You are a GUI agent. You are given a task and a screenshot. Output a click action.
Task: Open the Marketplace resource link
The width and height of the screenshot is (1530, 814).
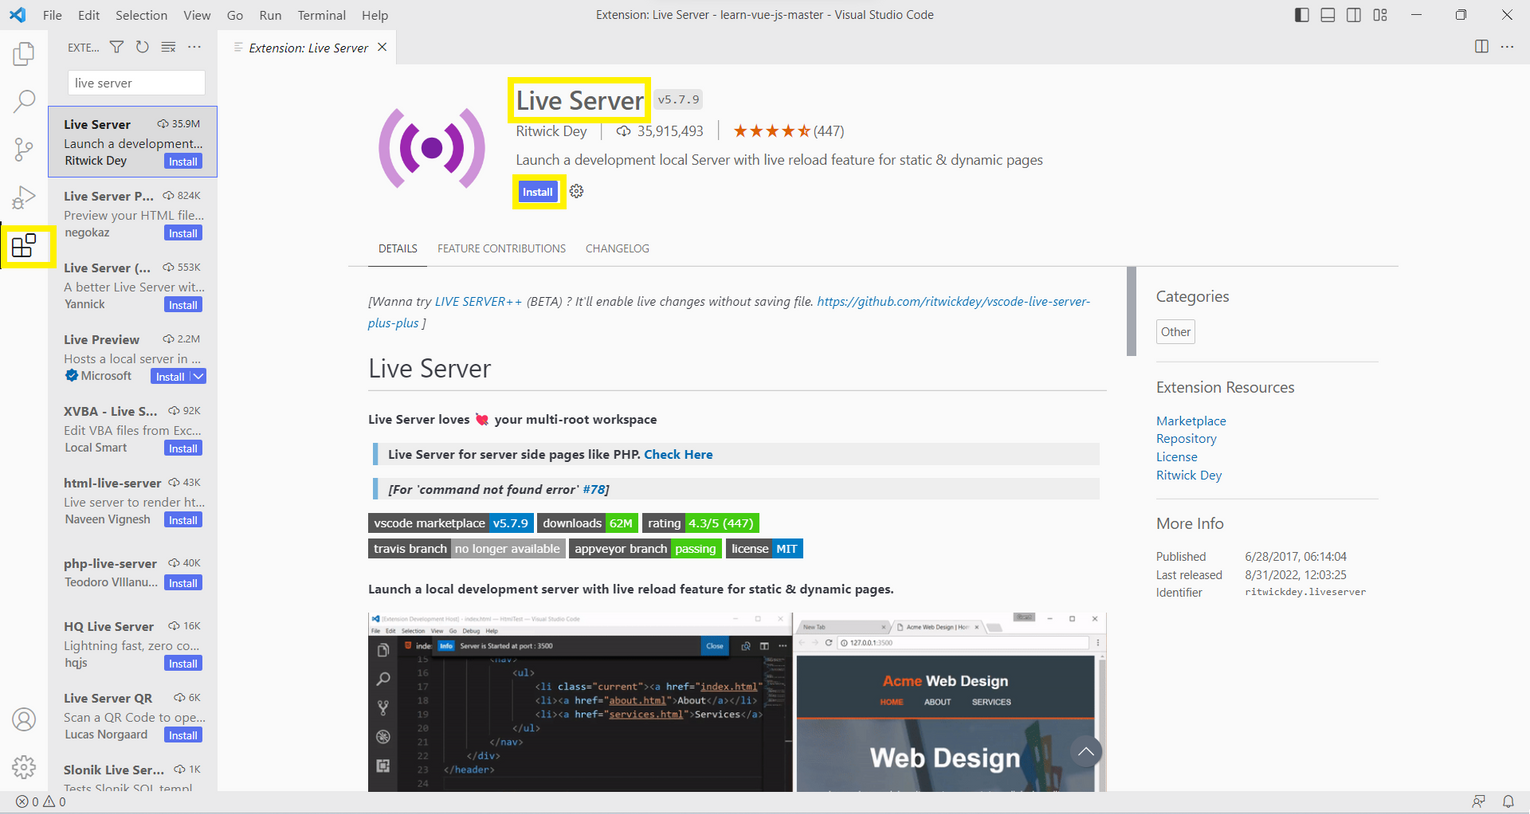pos(1191,421)
